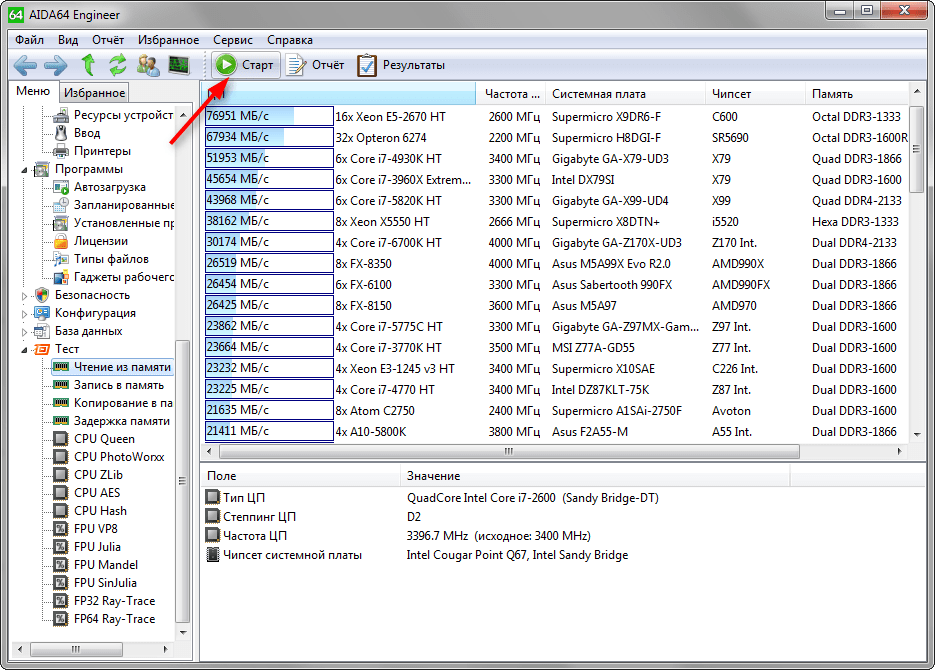935x670 pixels.
Task: Open the Избранное menu in menu bar
Action: pos(169,40)
